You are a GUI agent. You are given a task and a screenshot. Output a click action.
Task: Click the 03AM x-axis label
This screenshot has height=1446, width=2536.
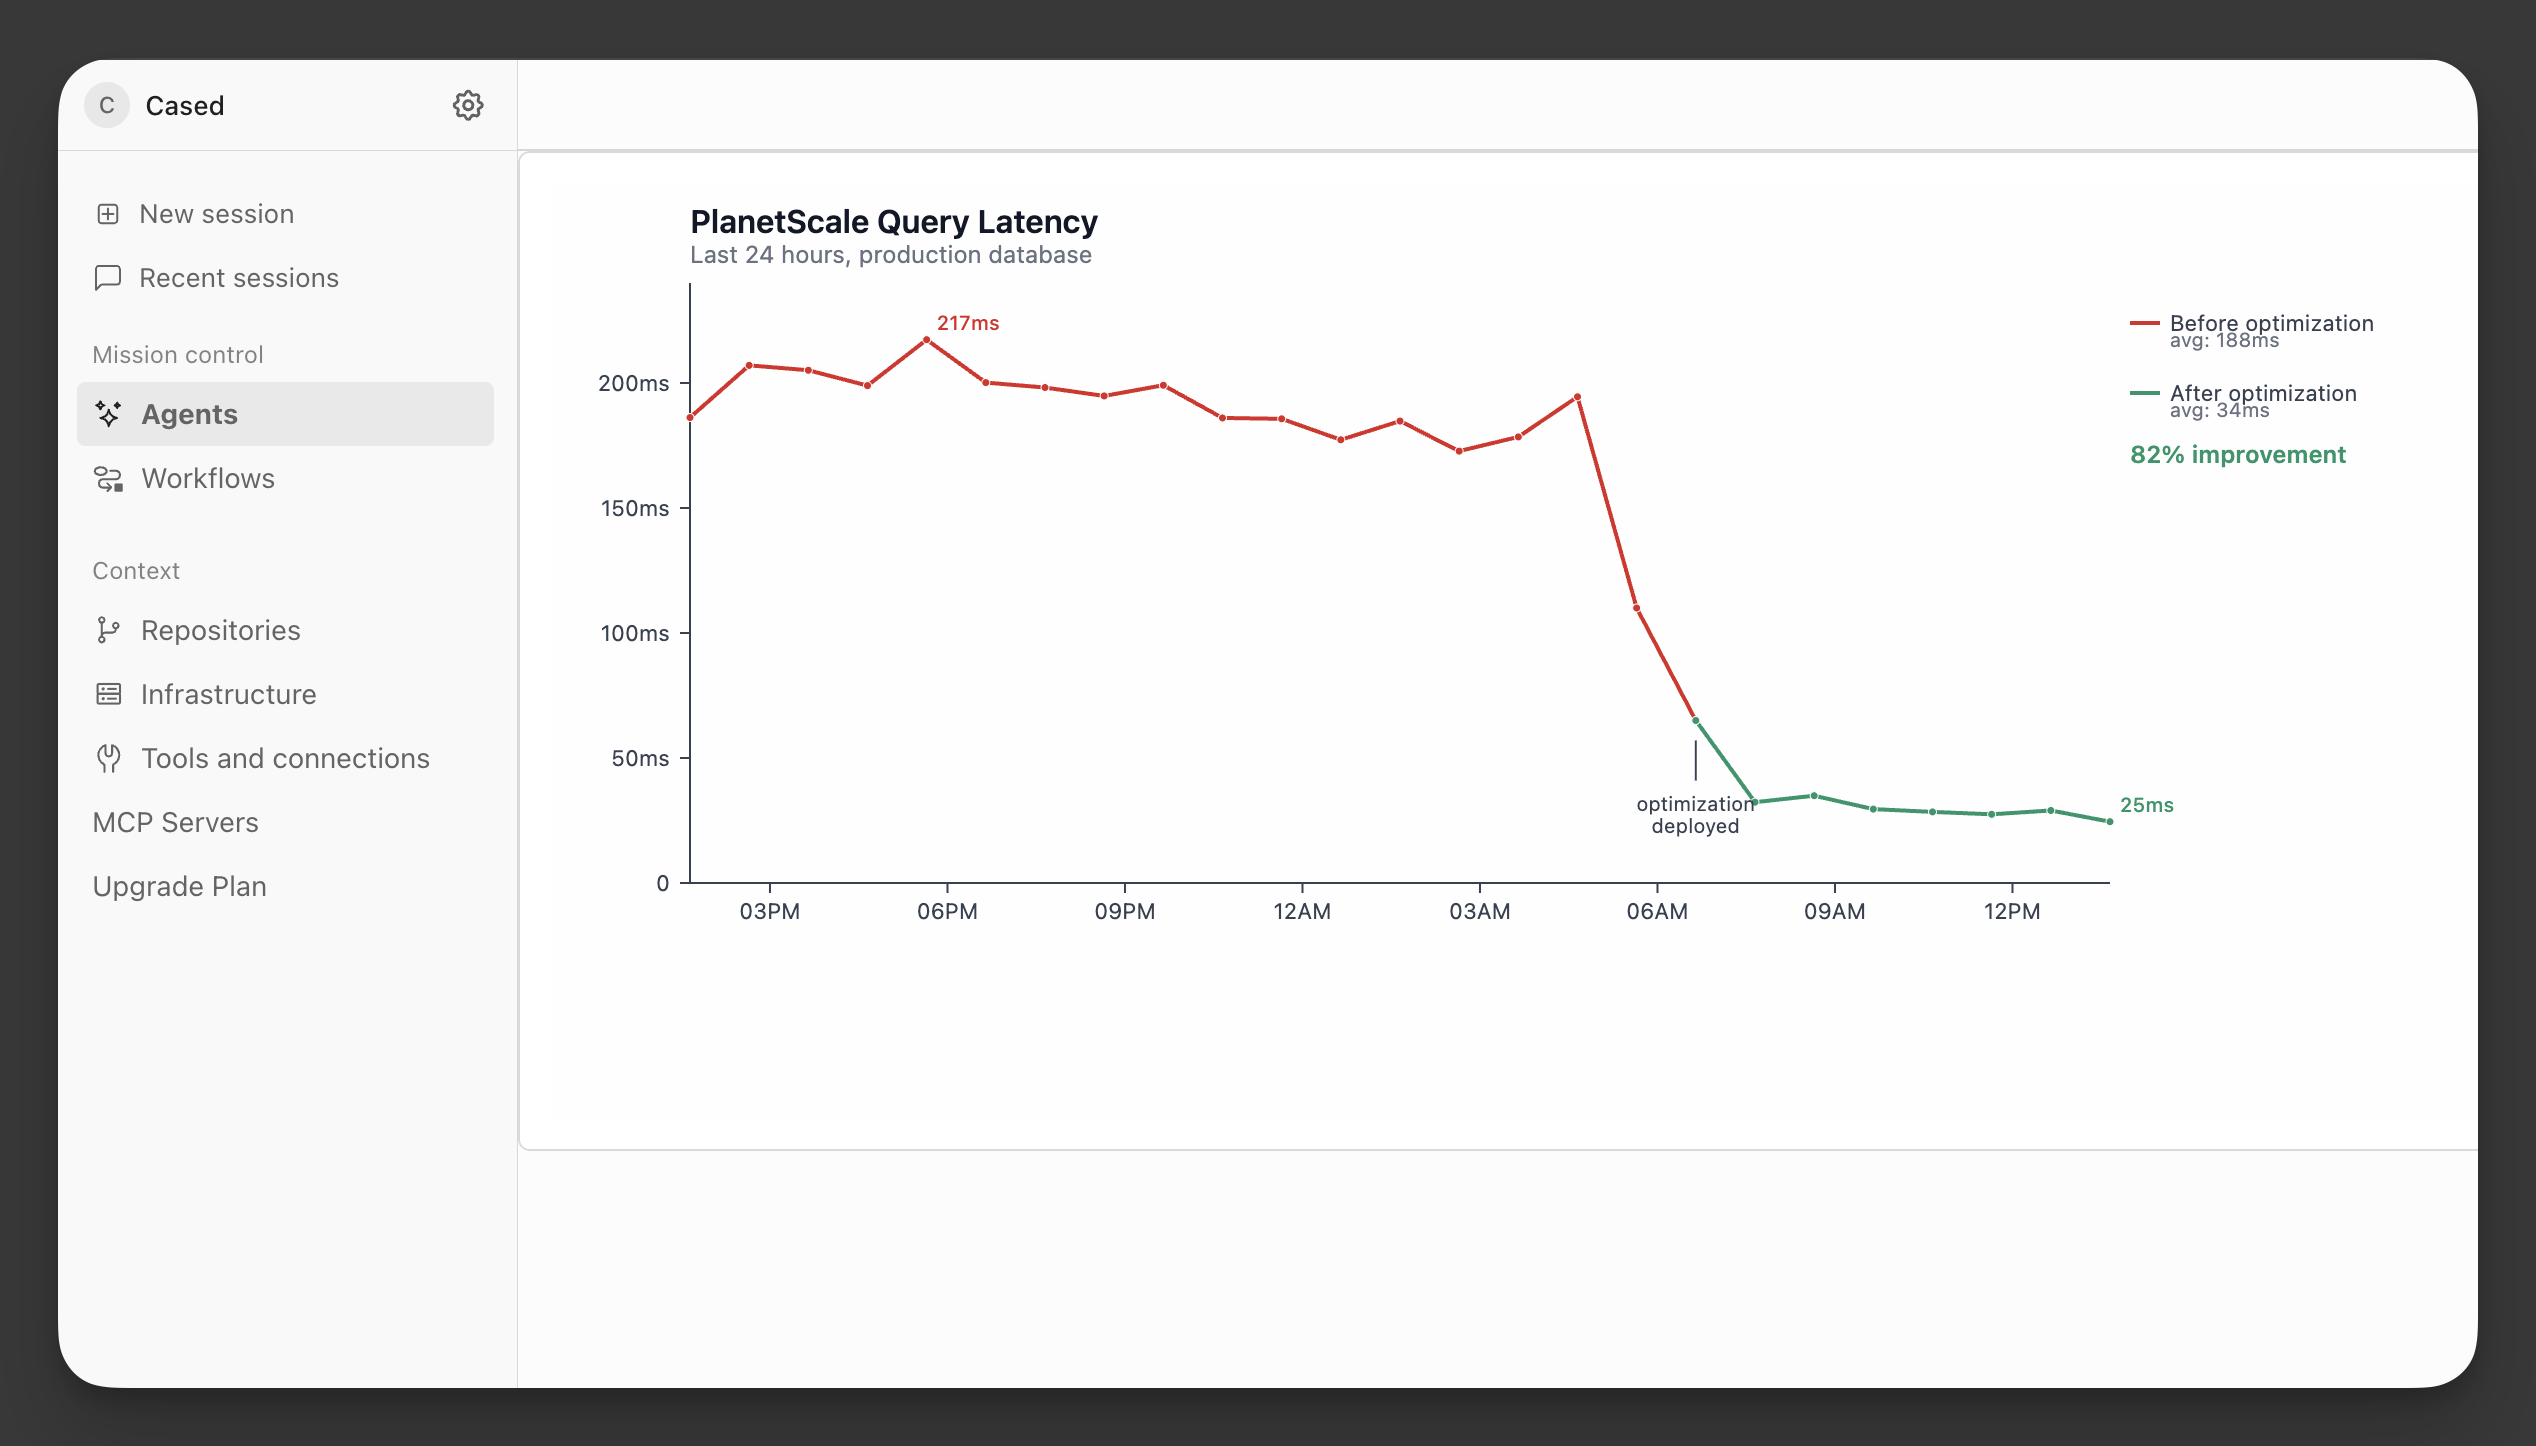[x=1480, y=912]
